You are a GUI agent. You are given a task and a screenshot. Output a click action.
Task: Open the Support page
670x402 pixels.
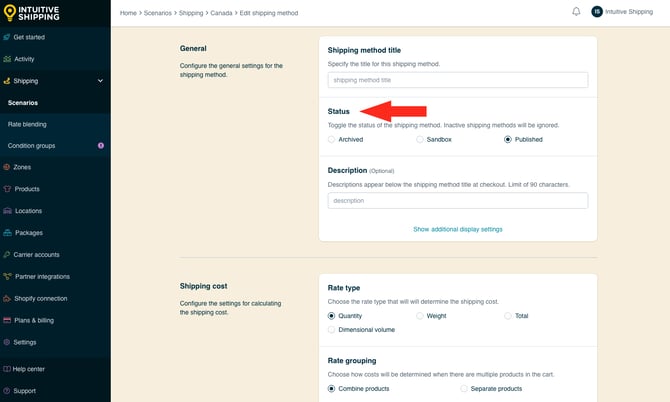24,390
